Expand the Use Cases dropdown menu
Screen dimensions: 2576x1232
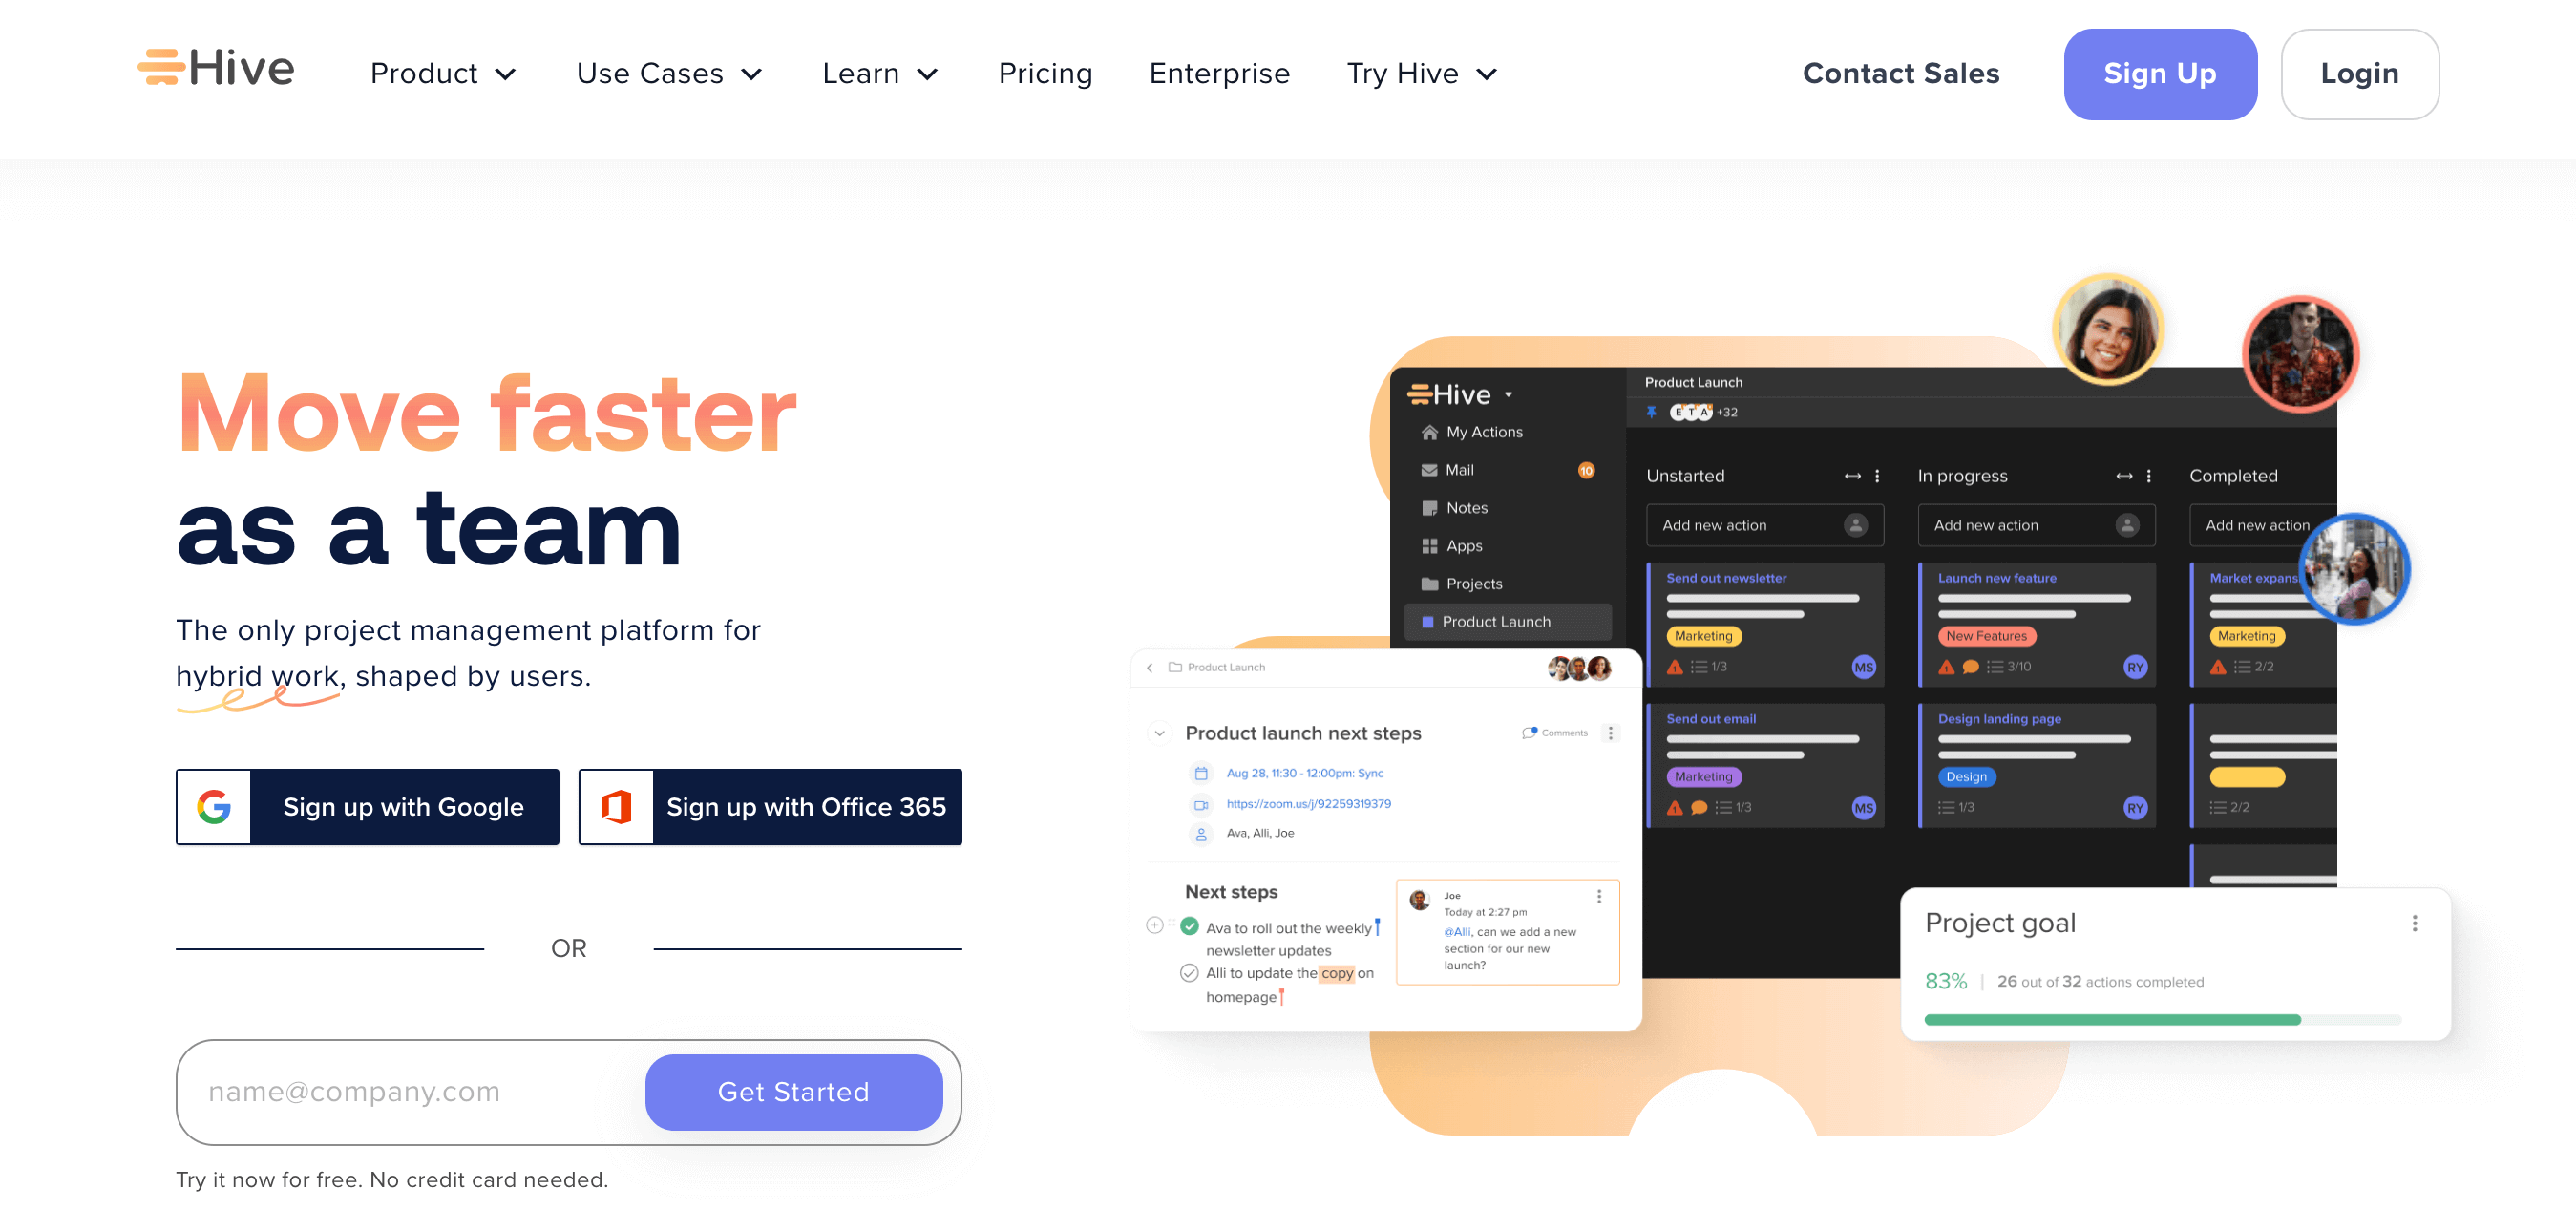(667, 73)
